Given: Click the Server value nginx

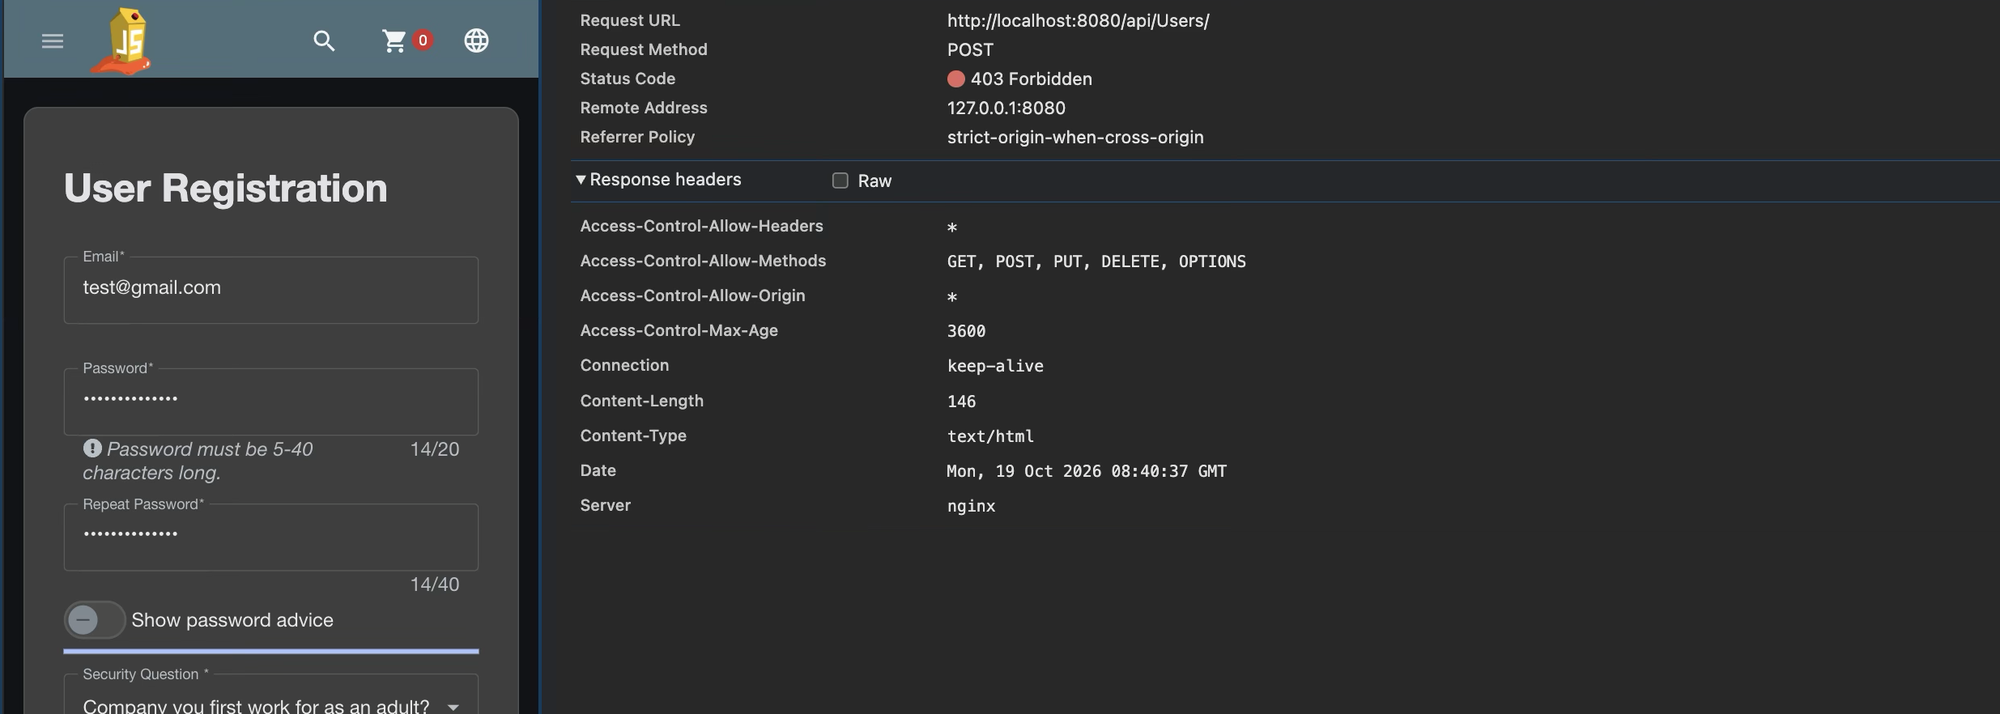Looking at the screenshot, I should point(971,506).
